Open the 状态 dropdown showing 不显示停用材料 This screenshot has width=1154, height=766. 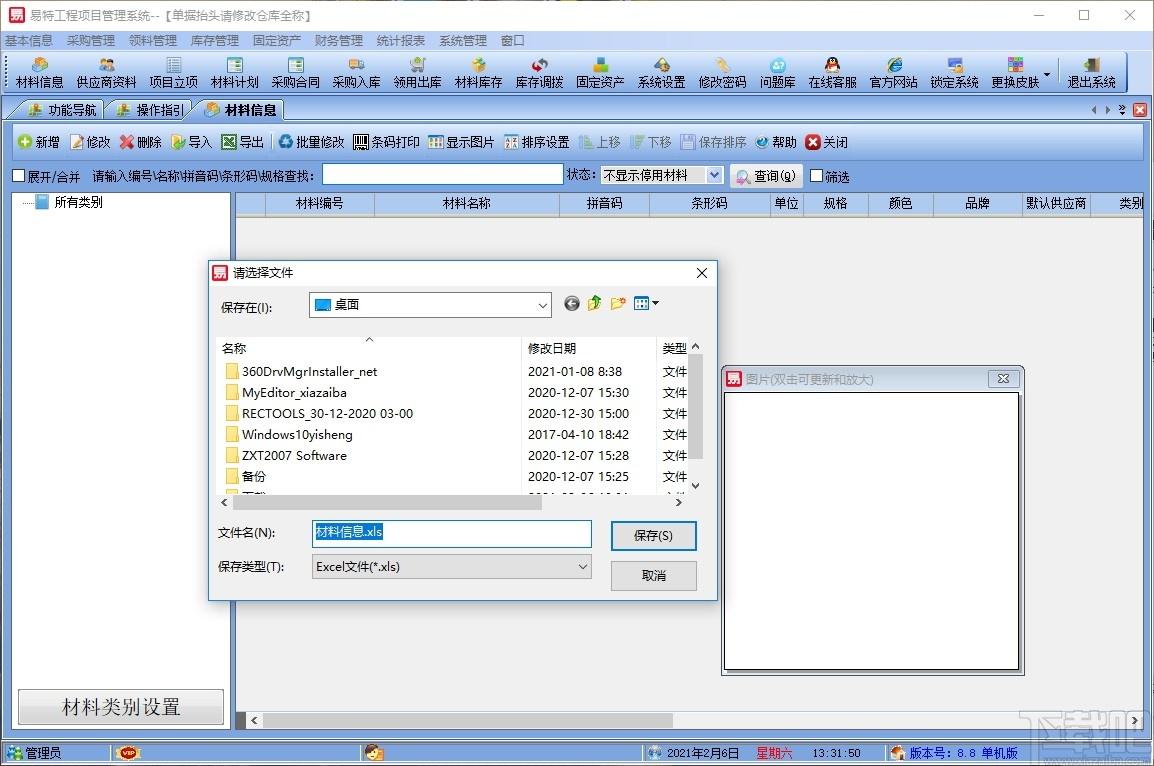[x=662, y=175]
